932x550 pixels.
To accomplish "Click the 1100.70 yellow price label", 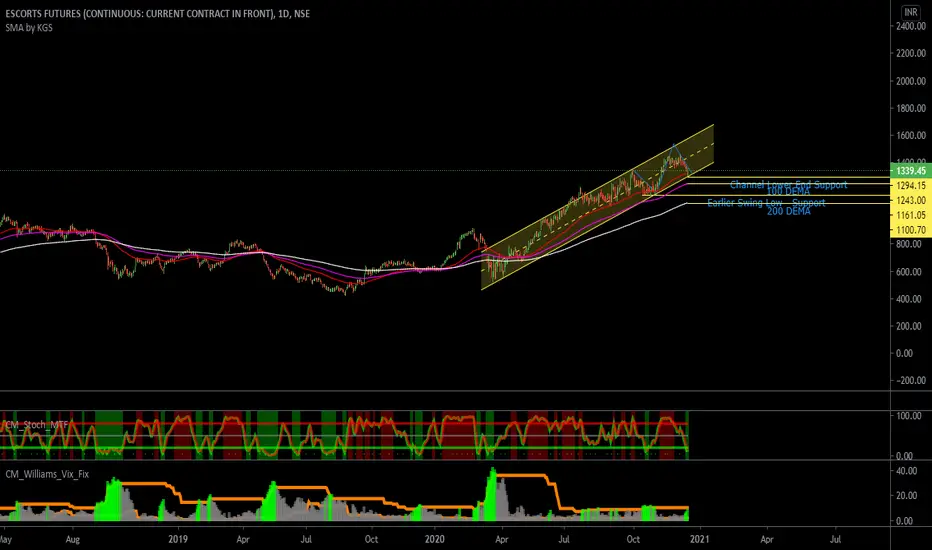I will pos(909,230).
